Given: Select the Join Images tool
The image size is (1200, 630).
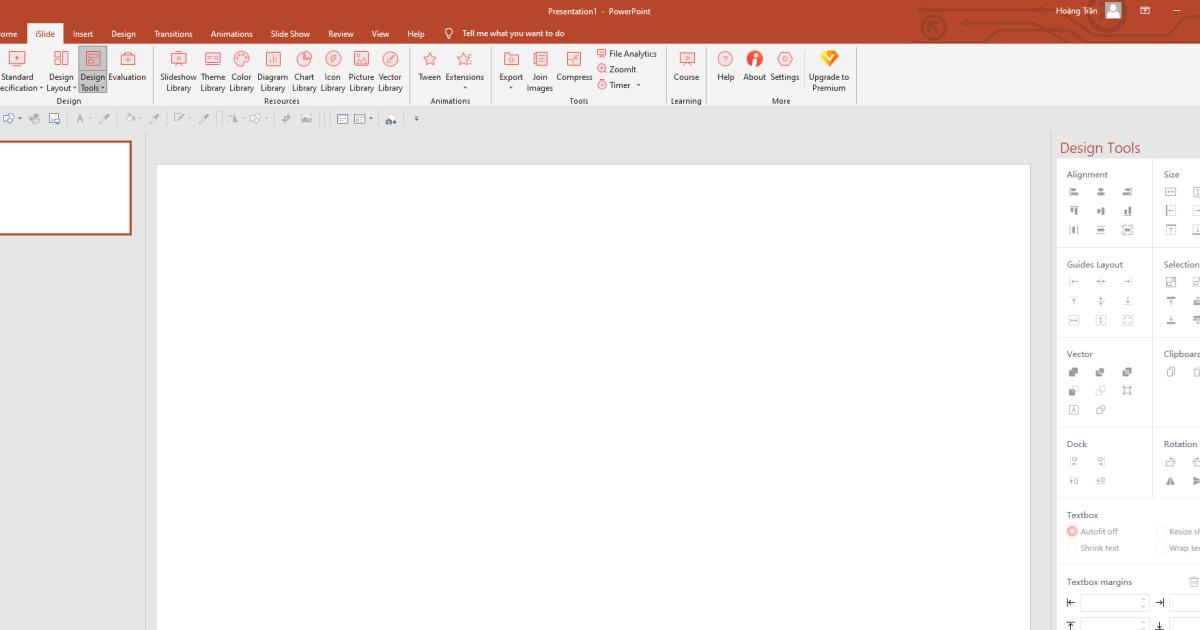Looking at the screenshot, I should click(540, 70).
